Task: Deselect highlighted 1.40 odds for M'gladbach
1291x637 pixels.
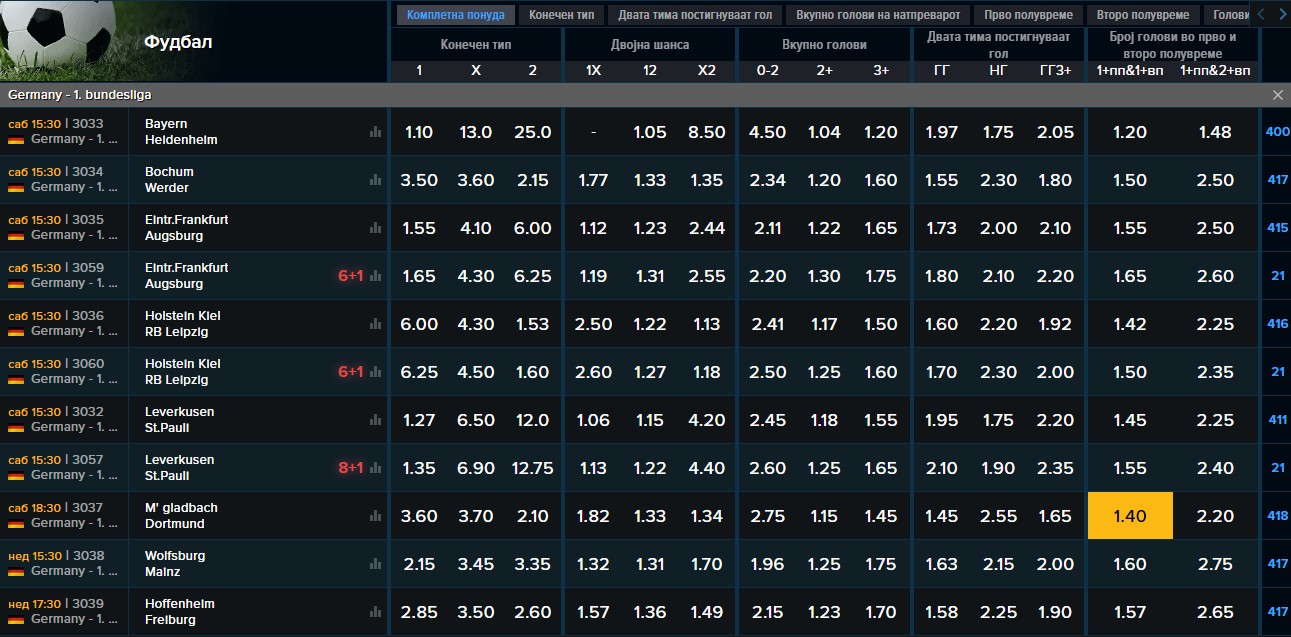Action: [1129, 516]
